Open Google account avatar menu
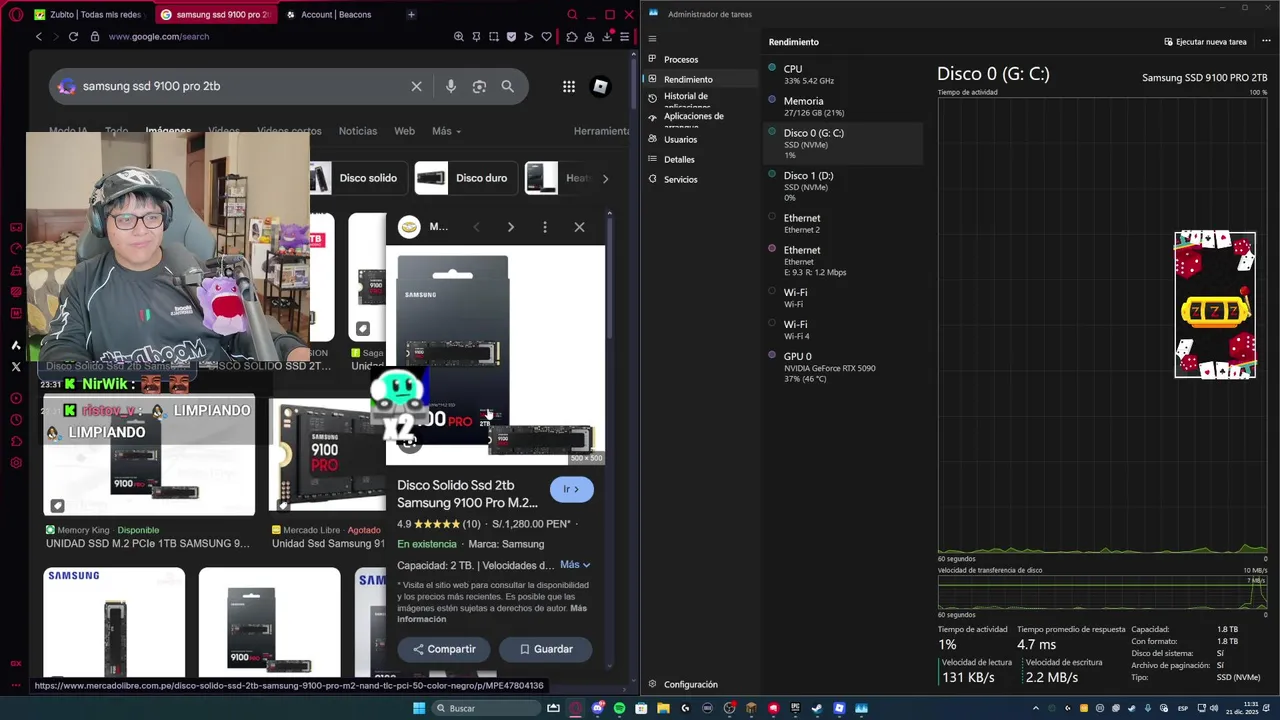This screenshot has width=1280, height=720. coord(600,87)
